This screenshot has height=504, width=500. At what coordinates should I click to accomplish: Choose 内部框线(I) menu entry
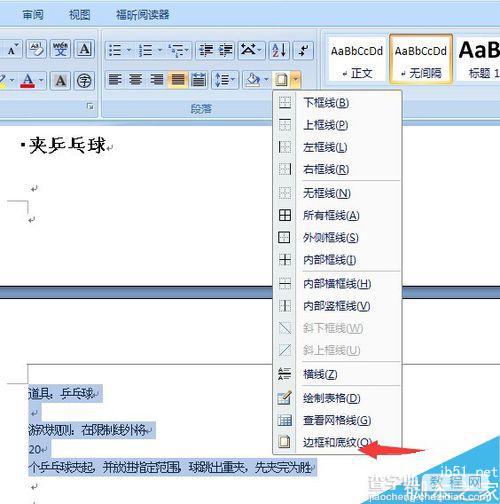point(337,260)
